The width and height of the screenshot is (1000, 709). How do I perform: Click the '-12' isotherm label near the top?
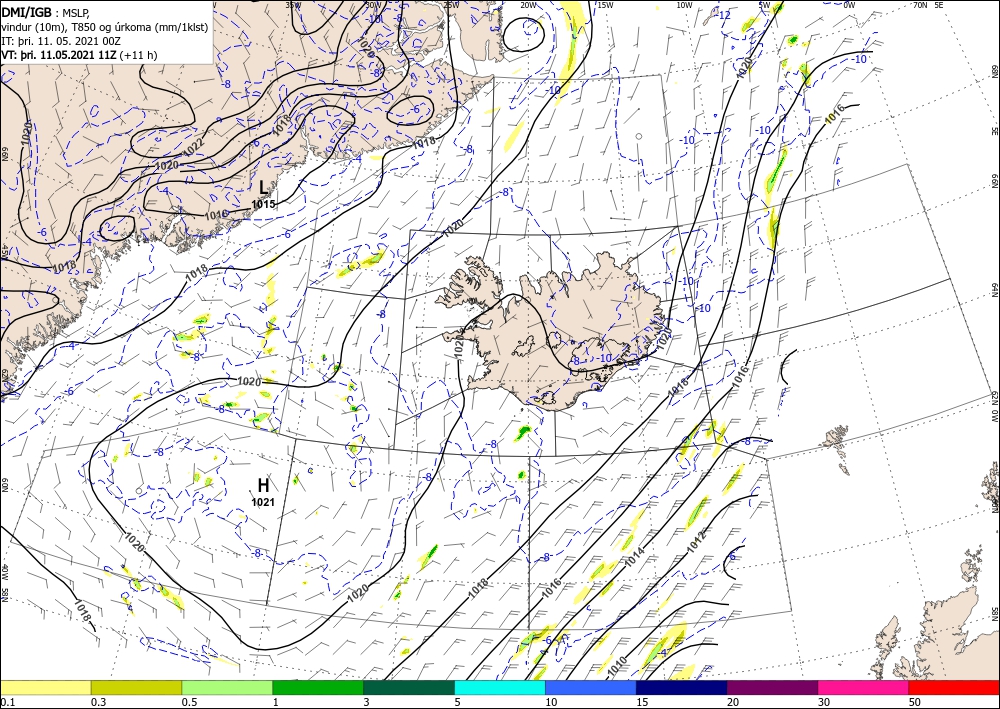723,15
